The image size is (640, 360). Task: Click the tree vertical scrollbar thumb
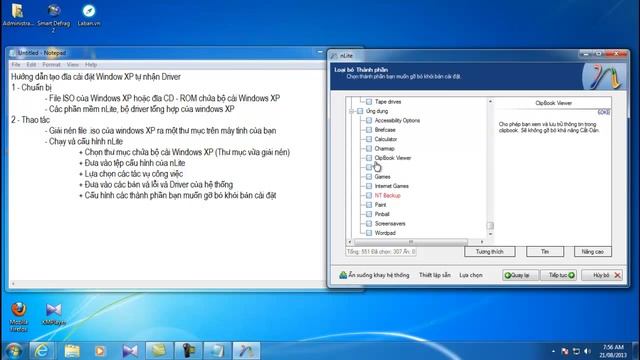pyautogui.click(x=490, y=225)
